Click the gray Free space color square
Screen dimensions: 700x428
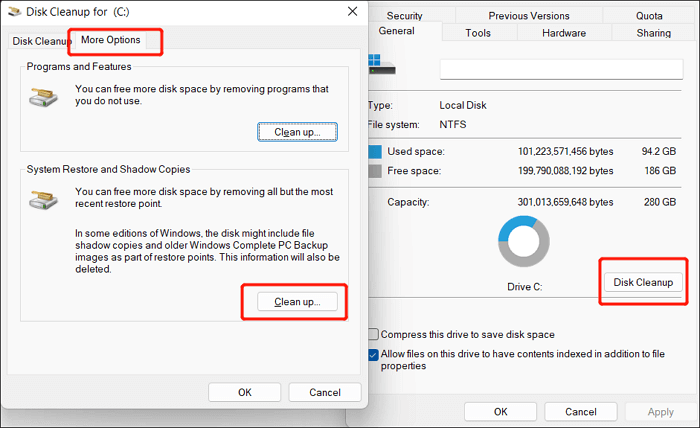click(x=375, y=172)
